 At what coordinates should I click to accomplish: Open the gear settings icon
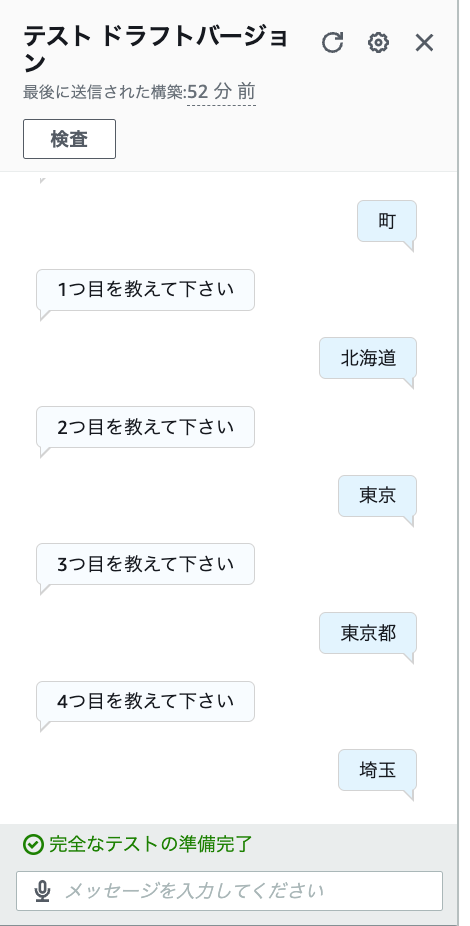[378, 43]
